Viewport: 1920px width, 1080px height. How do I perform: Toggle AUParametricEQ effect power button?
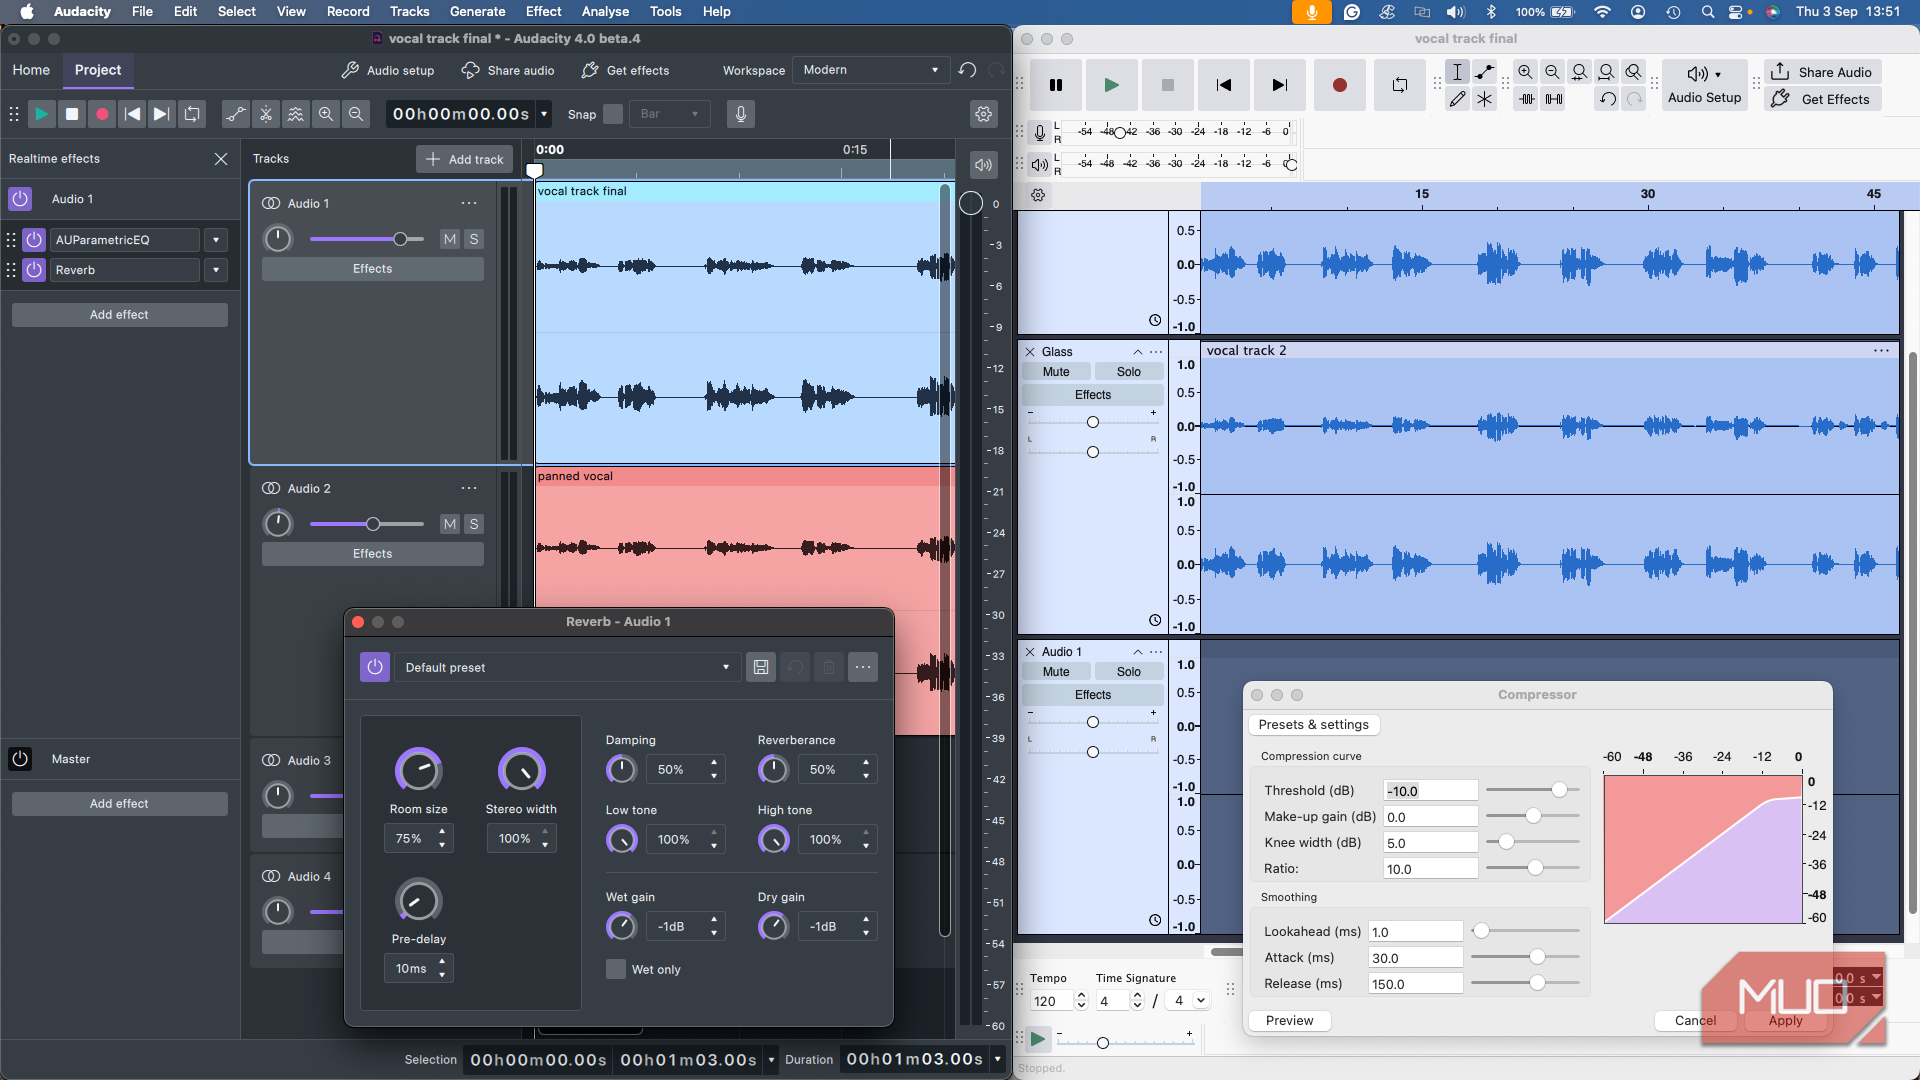pyautogui.click(x=34, y=240)
